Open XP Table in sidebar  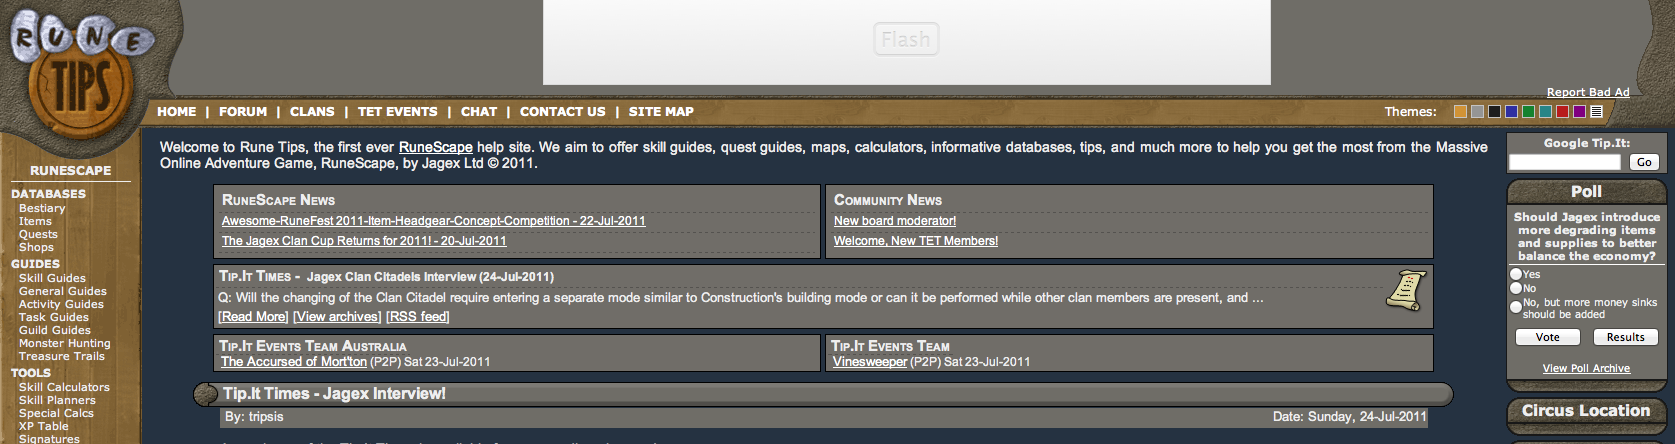(44, 426)
